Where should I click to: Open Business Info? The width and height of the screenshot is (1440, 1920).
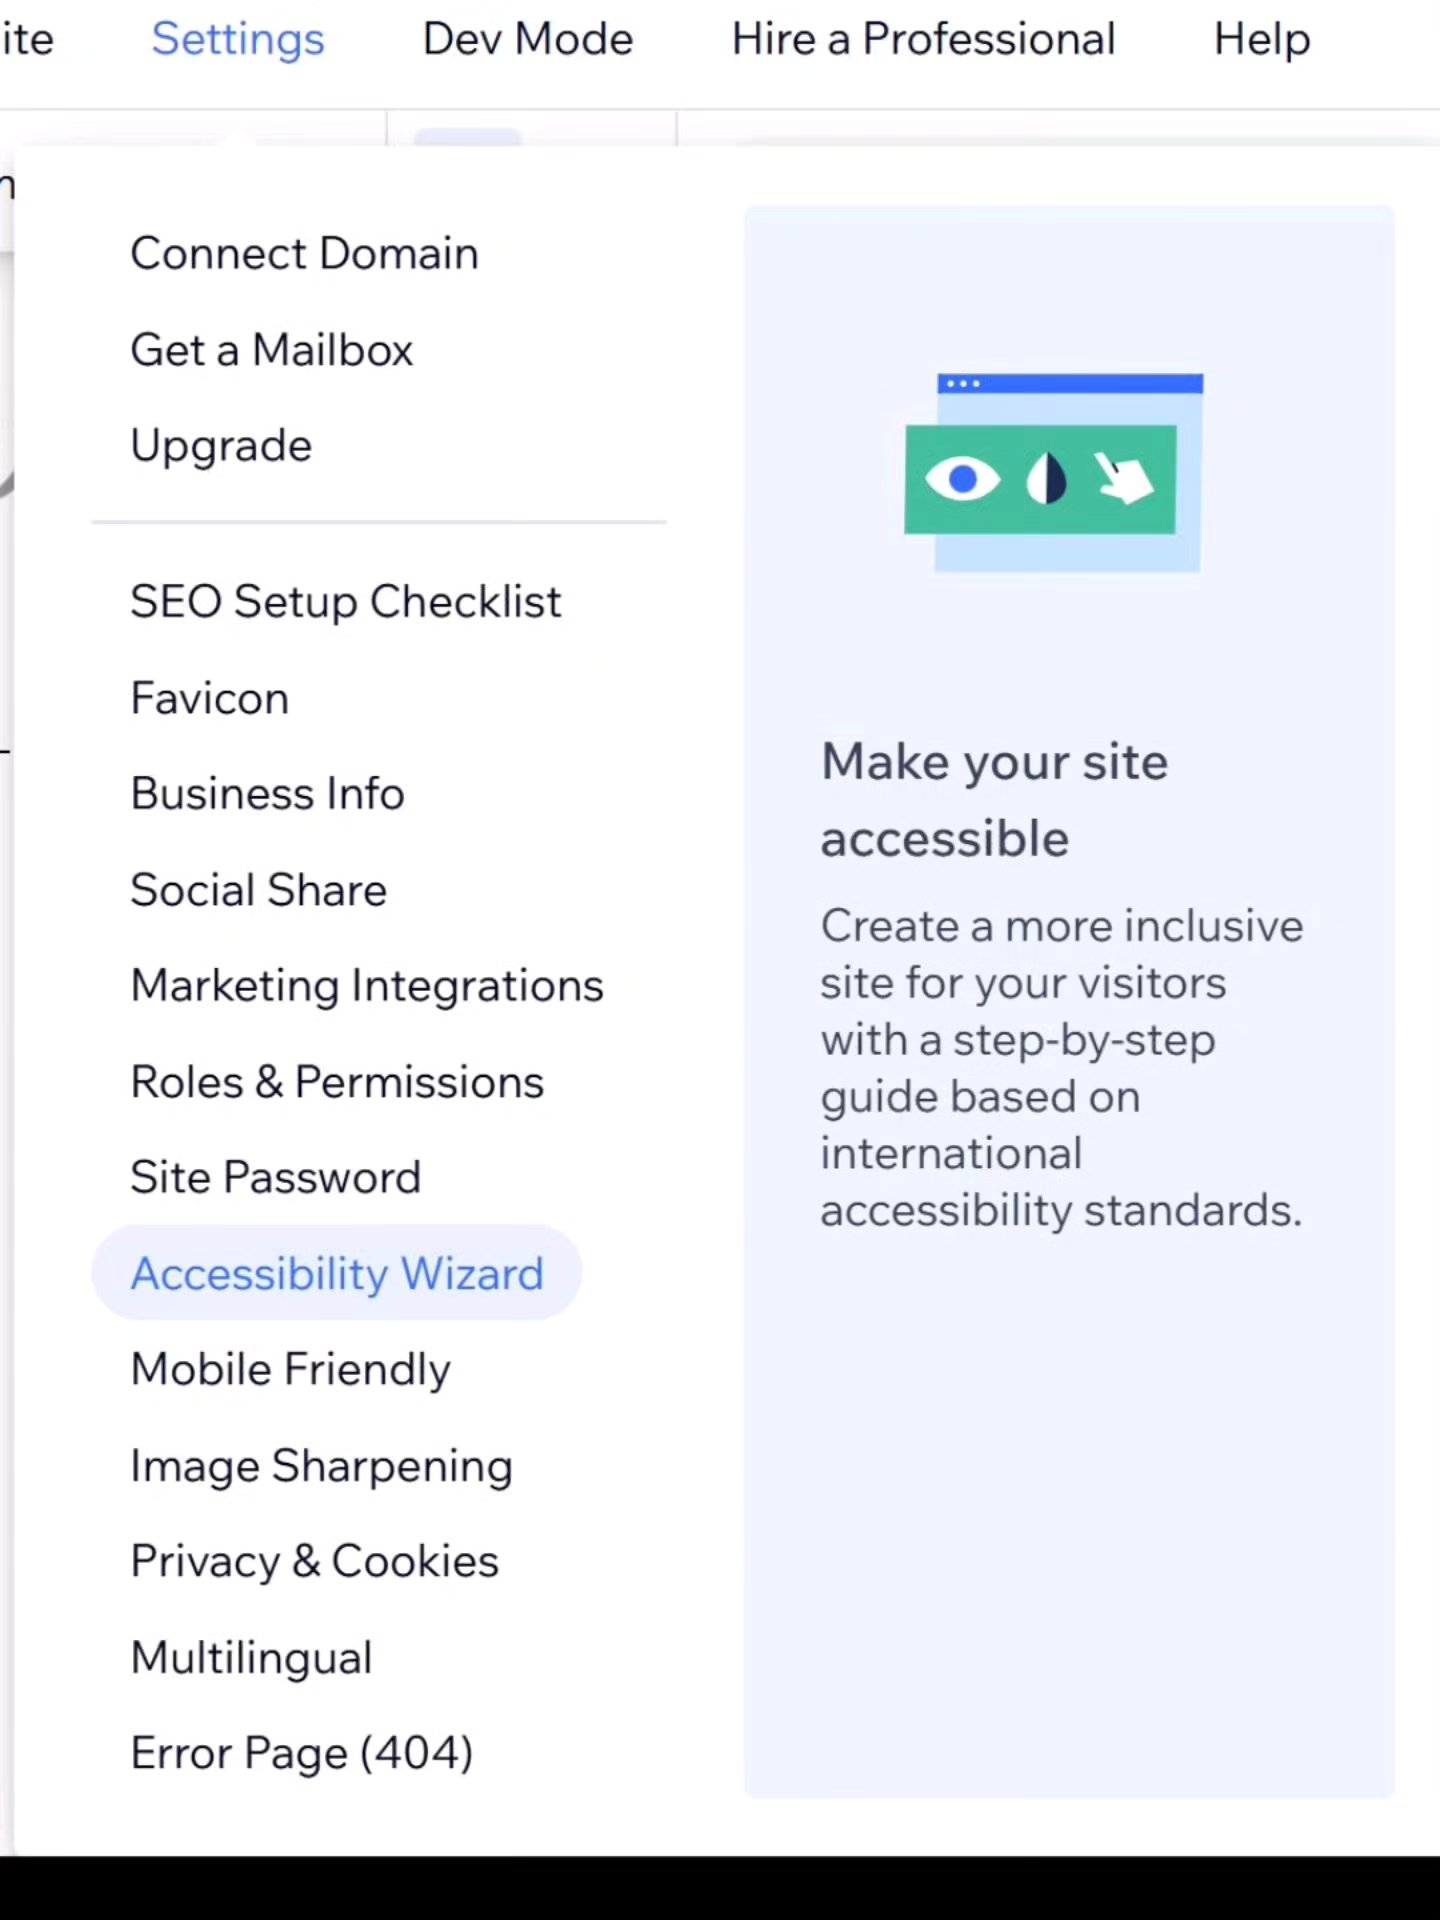[x=266, y=793]
